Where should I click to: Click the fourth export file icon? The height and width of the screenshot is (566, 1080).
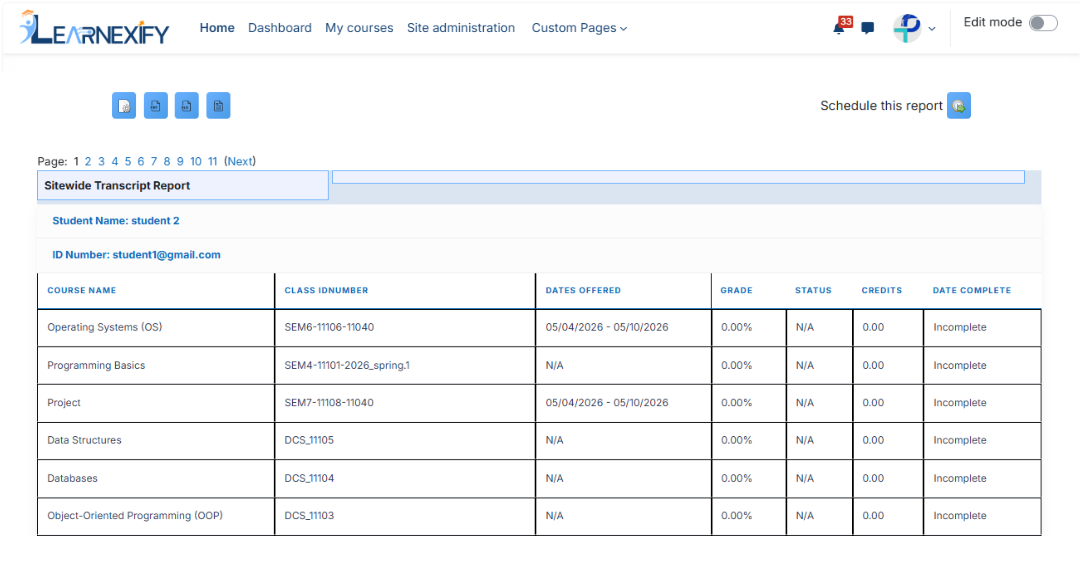pyautogui.click(x=218, y=106)
